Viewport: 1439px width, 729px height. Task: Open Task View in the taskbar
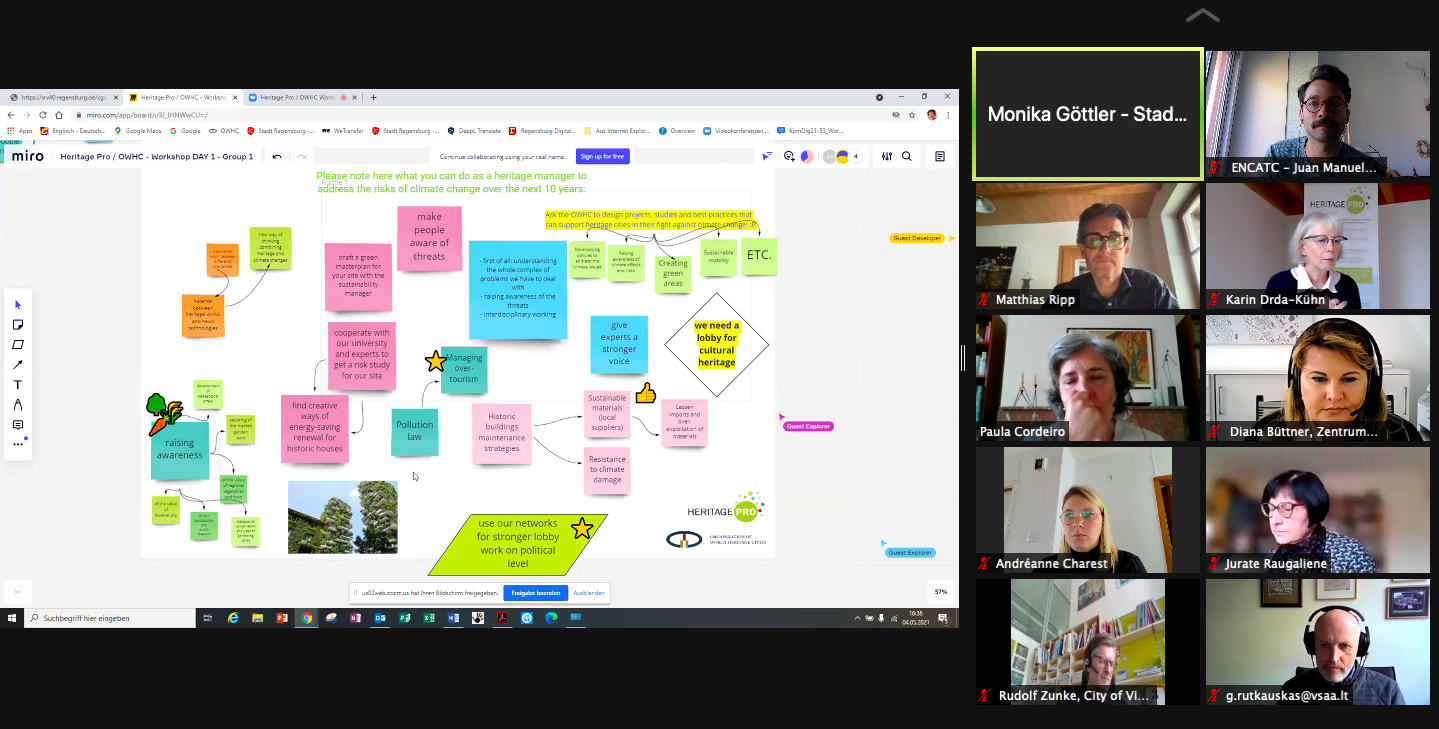208,618
